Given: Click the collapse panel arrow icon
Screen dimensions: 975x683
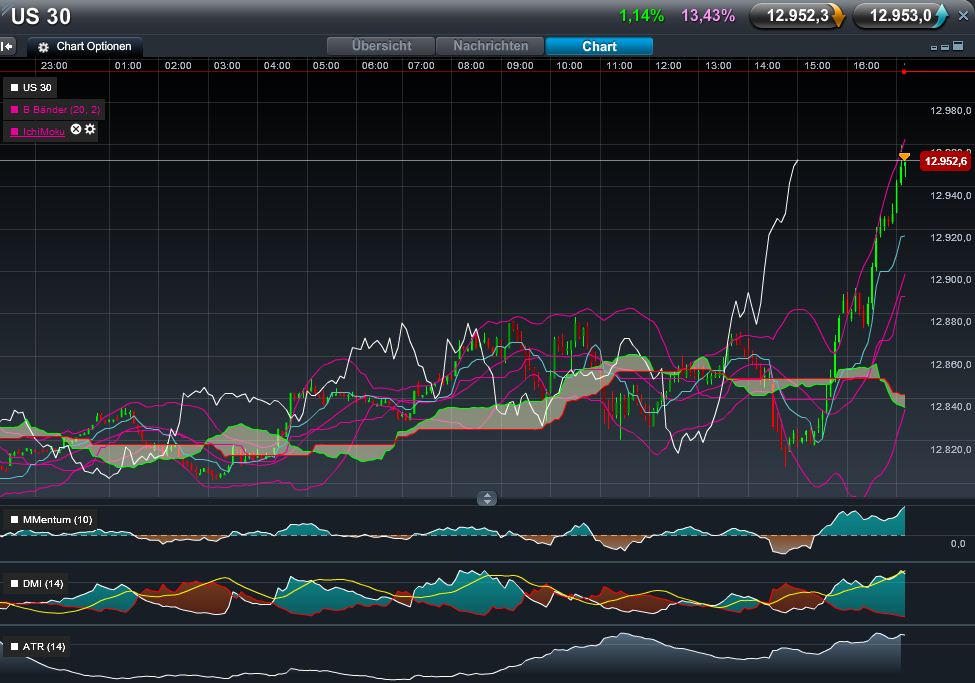Looking at the screenshot, I should pos(7,46).
